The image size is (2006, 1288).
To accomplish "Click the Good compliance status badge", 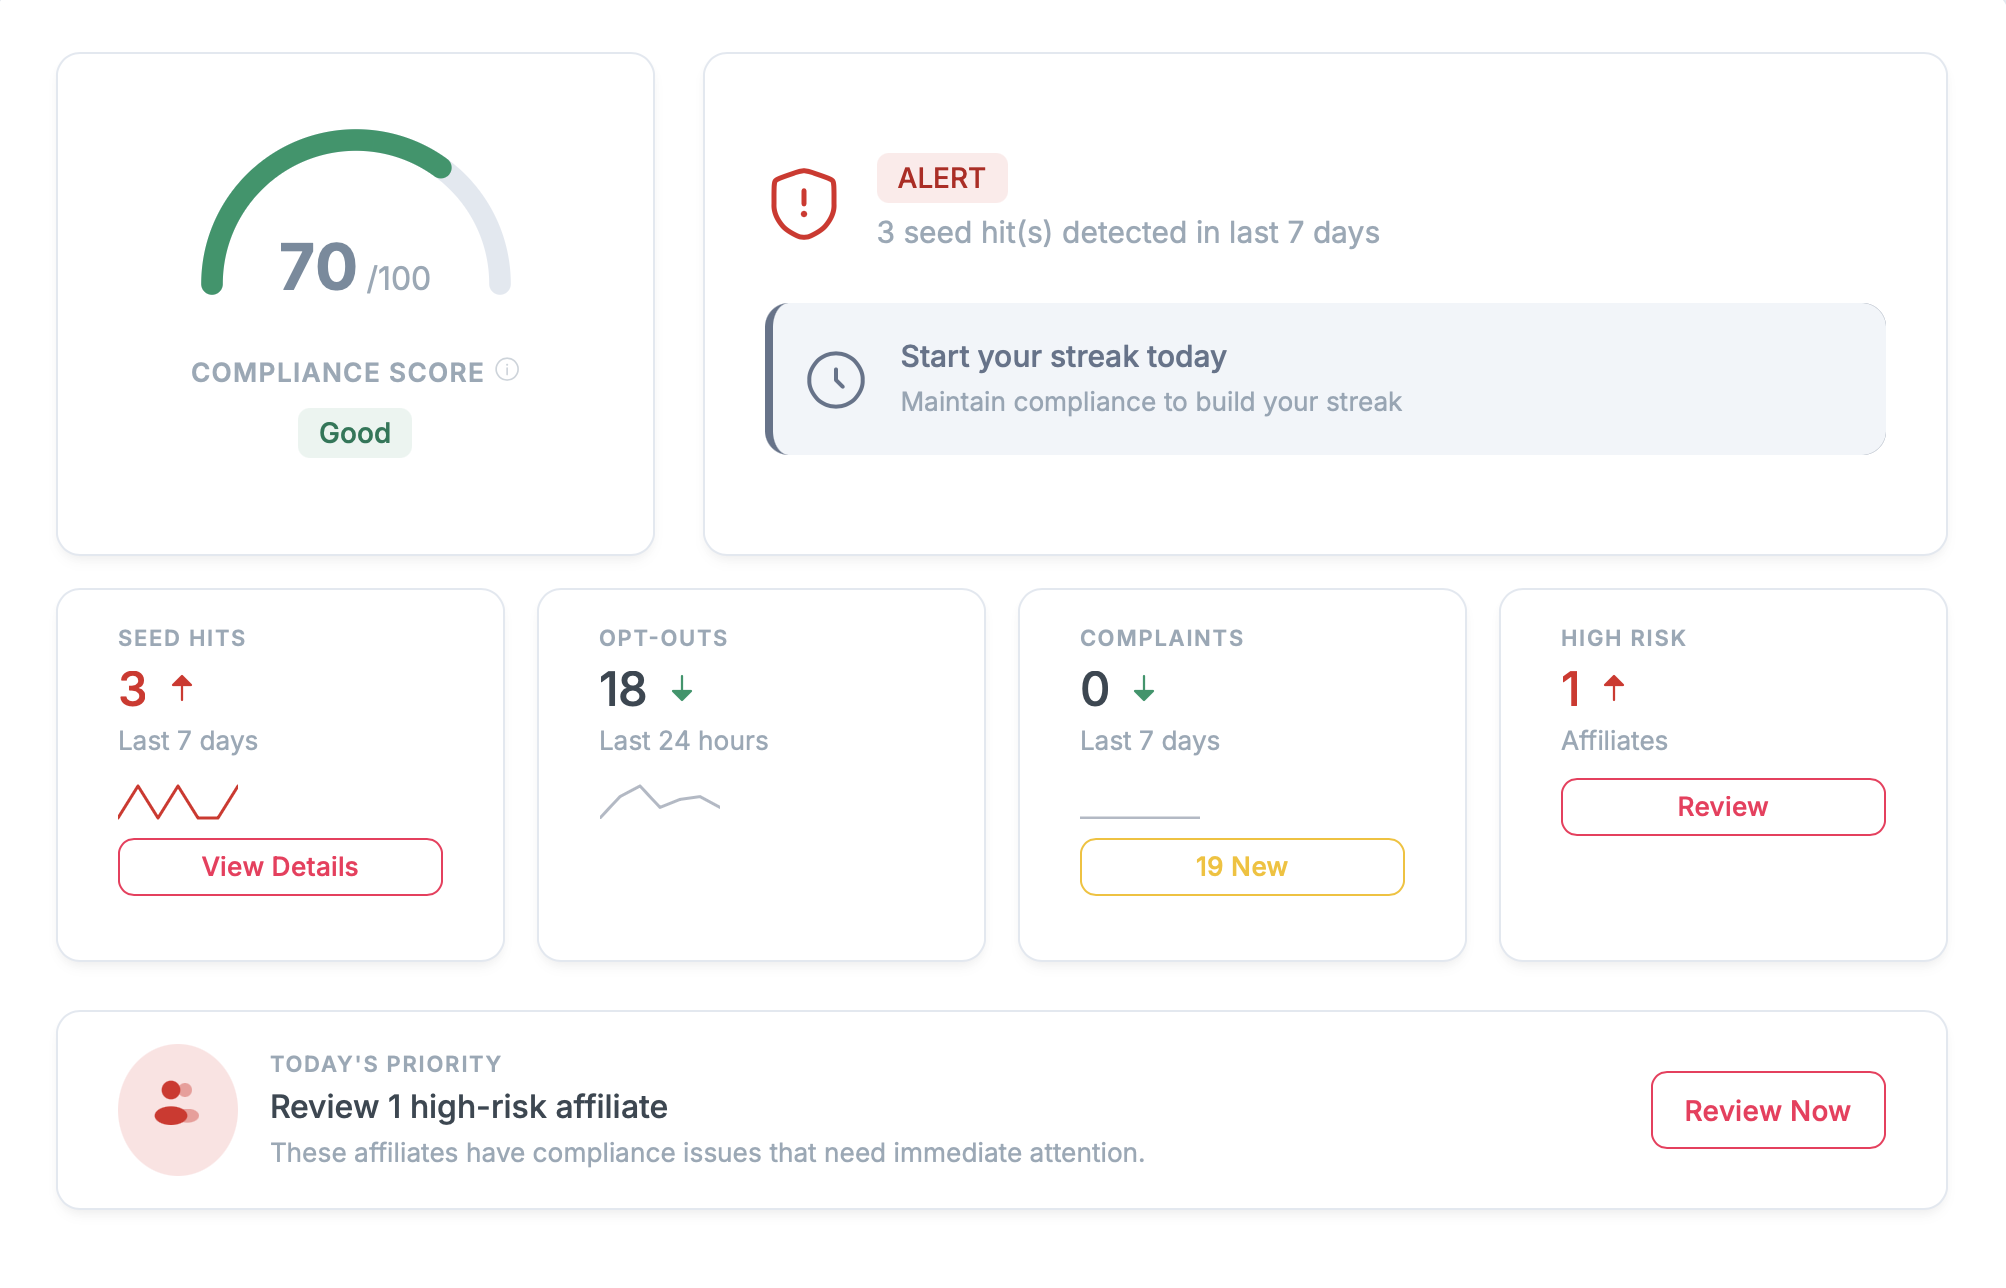I will (x=354, y=432).
